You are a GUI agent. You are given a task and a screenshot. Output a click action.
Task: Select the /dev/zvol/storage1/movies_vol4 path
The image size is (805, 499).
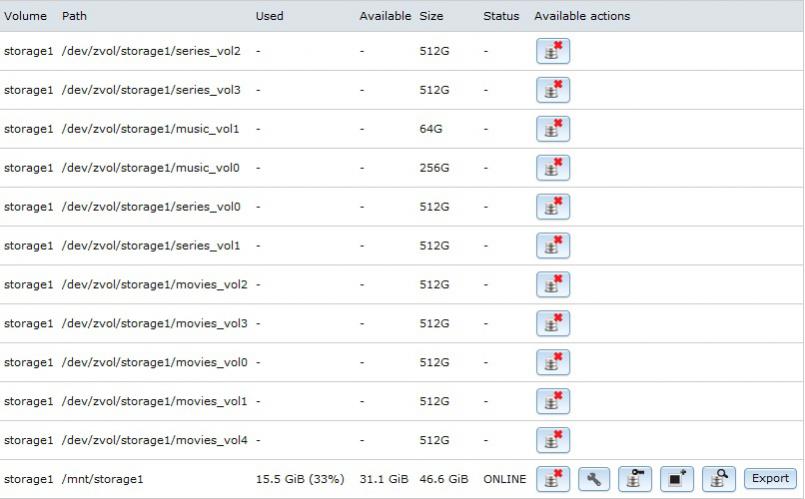(155, 440)
